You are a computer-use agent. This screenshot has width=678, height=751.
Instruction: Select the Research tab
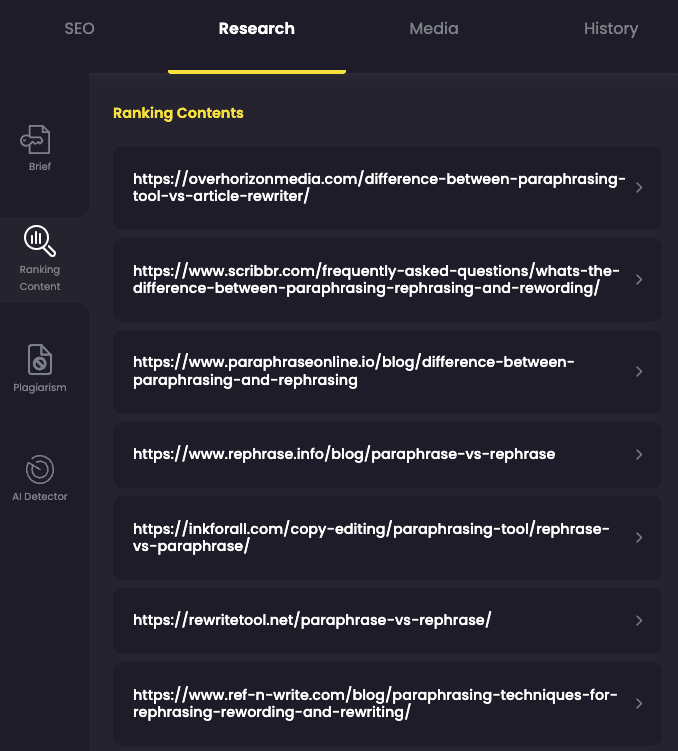click(257, 29)
